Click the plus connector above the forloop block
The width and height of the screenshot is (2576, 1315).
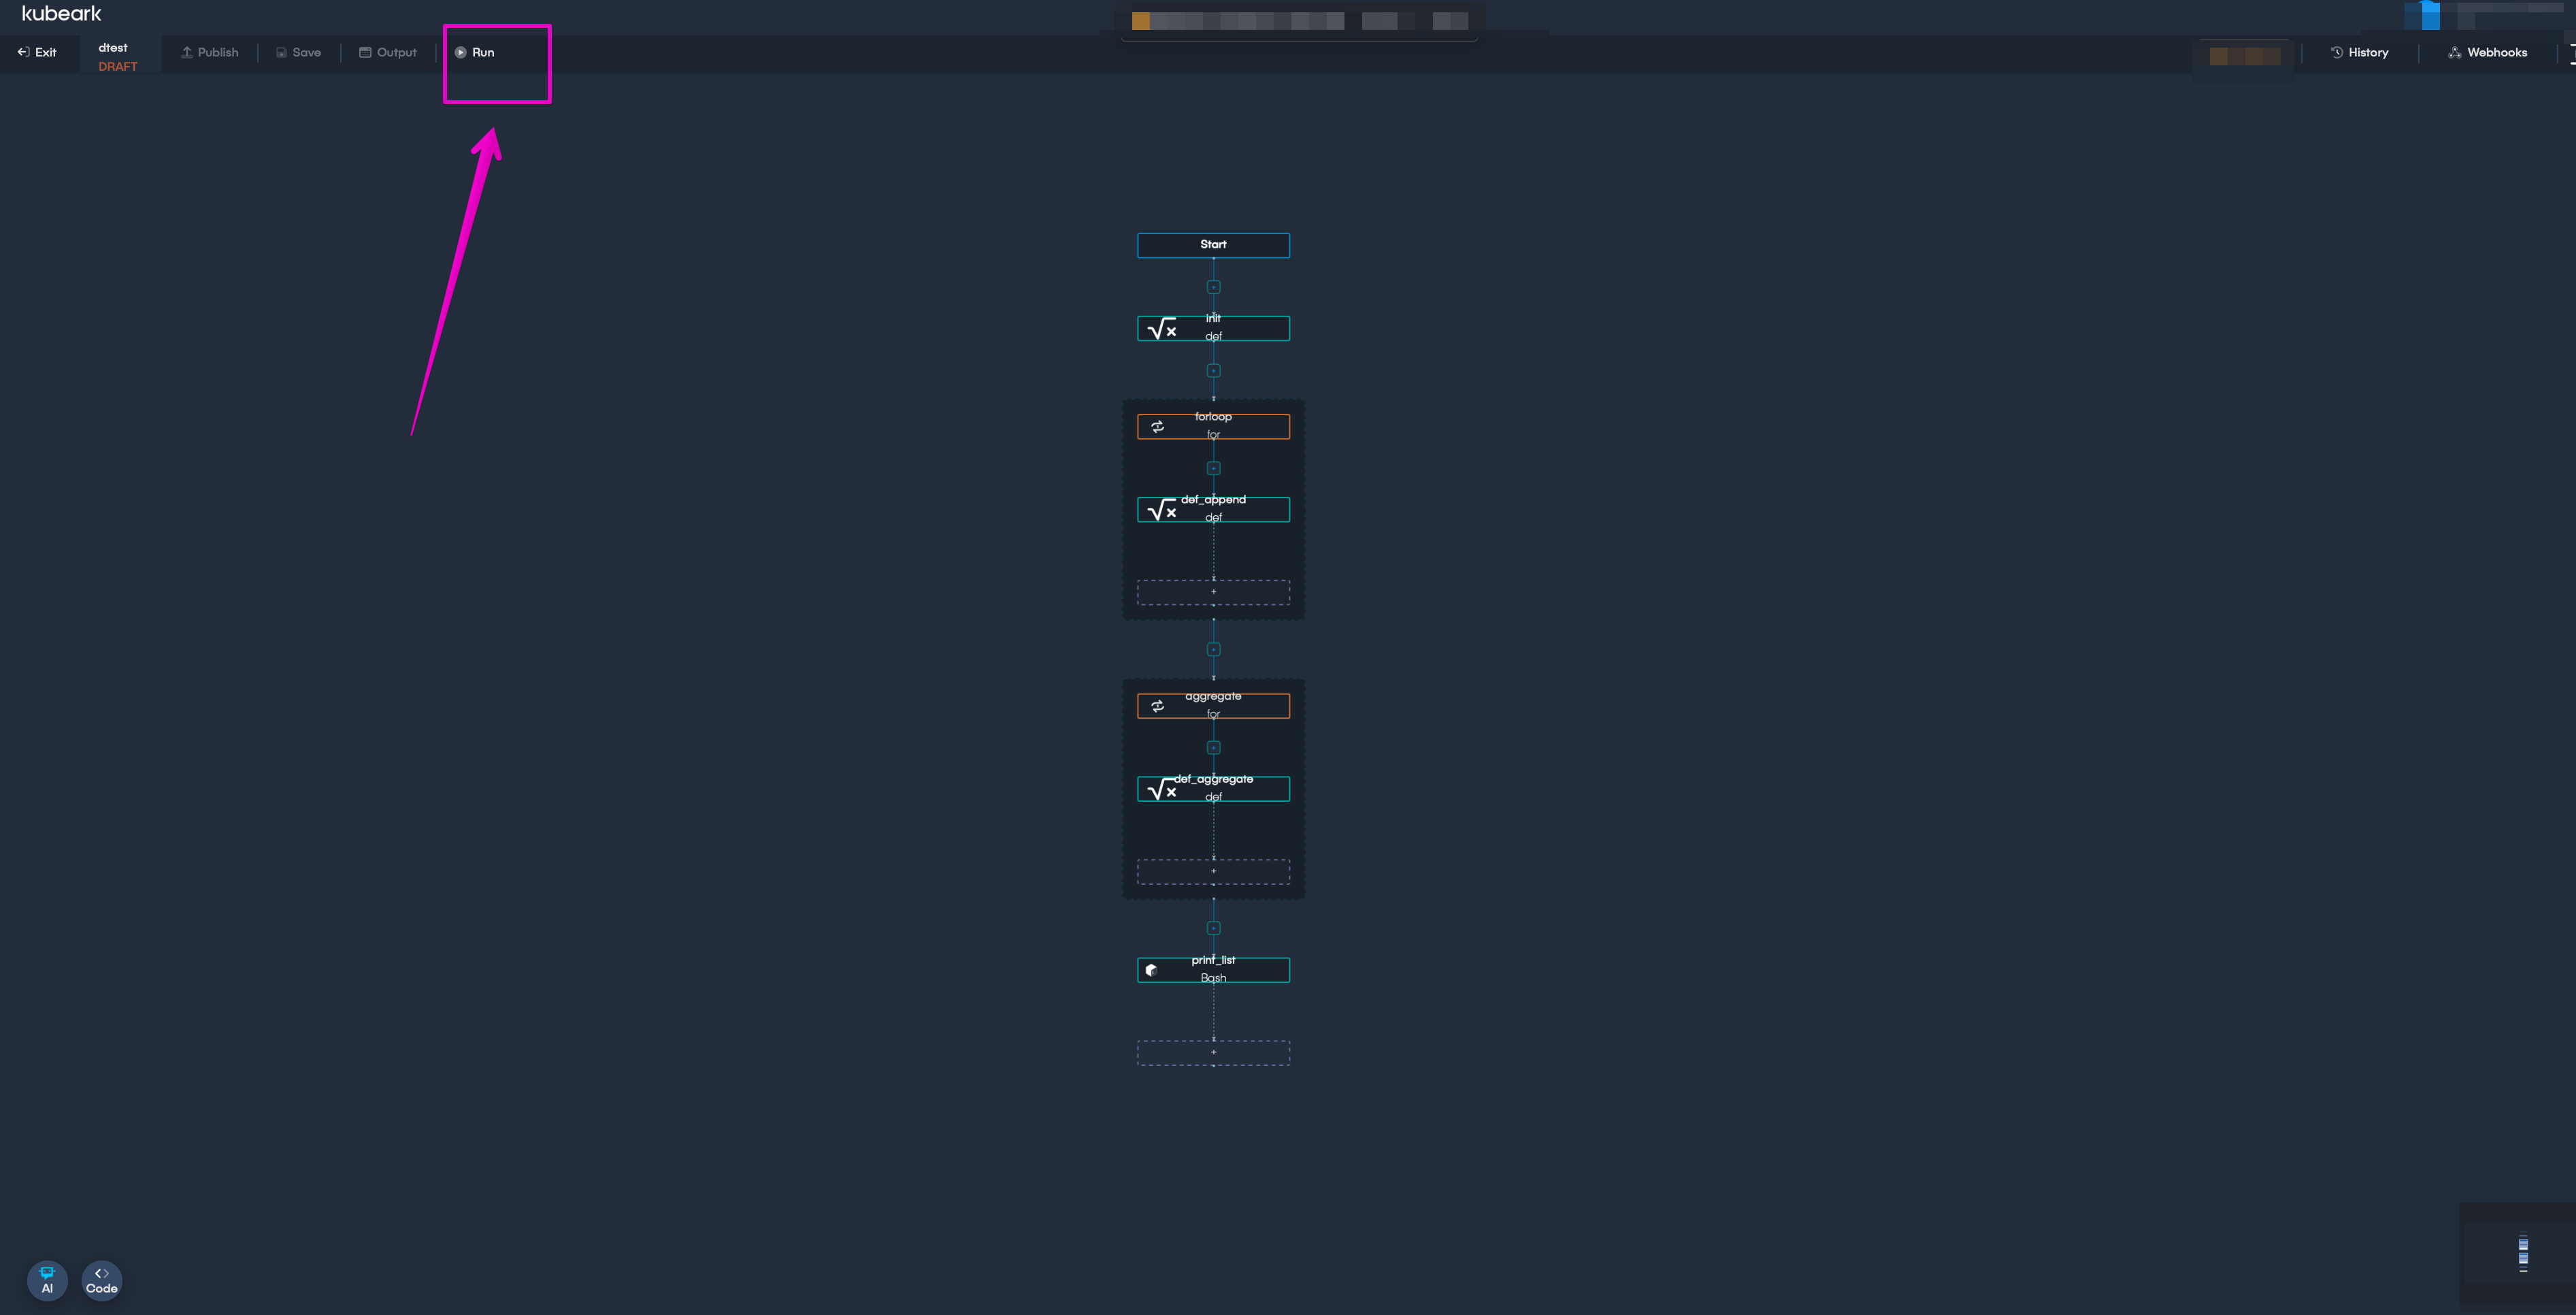click(1213, 370)
